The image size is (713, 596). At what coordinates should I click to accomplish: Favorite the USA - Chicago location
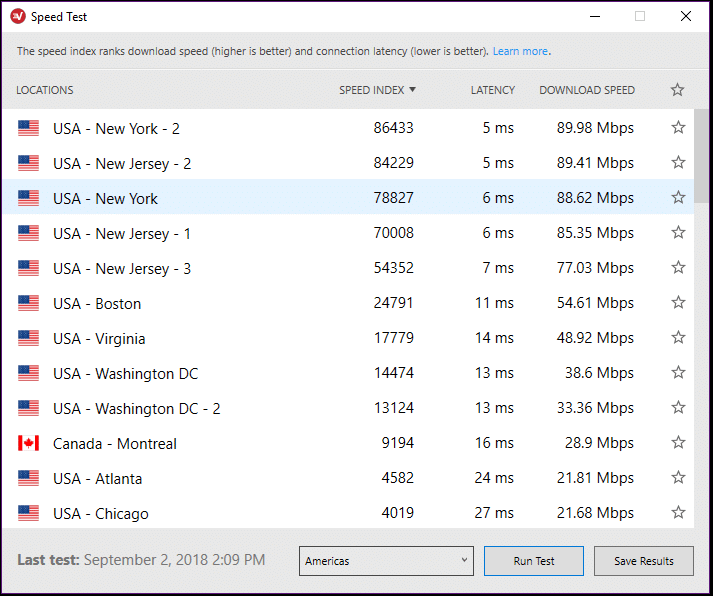[678, 512]
